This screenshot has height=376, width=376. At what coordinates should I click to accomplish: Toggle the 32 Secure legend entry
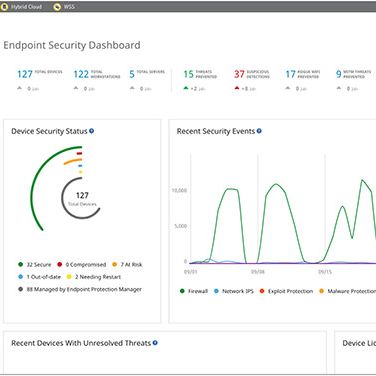(35, 265)
